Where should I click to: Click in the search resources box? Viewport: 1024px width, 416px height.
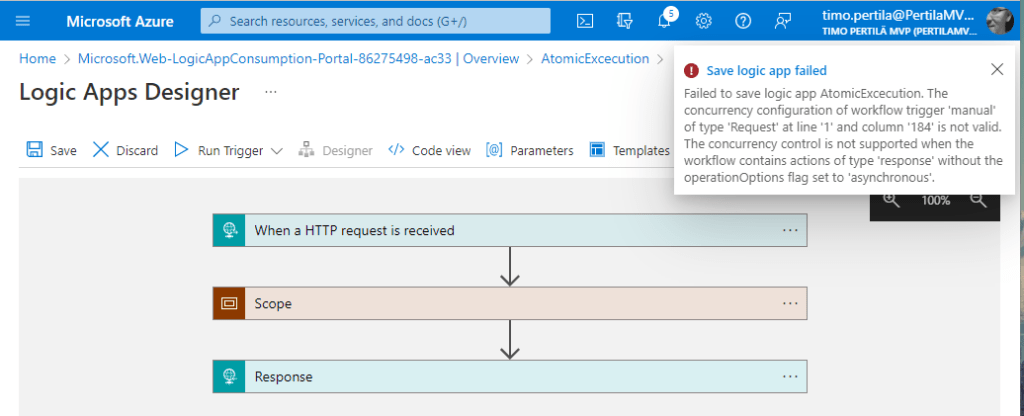375,21
